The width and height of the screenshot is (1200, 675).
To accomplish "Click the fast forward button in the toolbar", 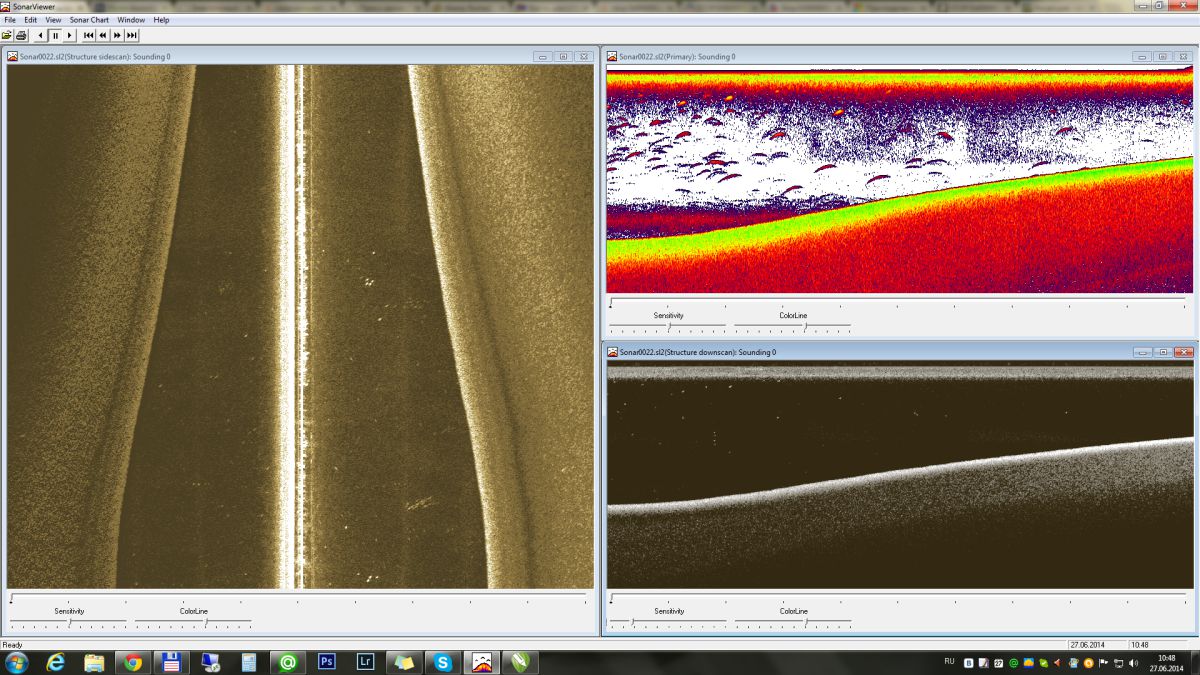I will (x=117, y=35).
